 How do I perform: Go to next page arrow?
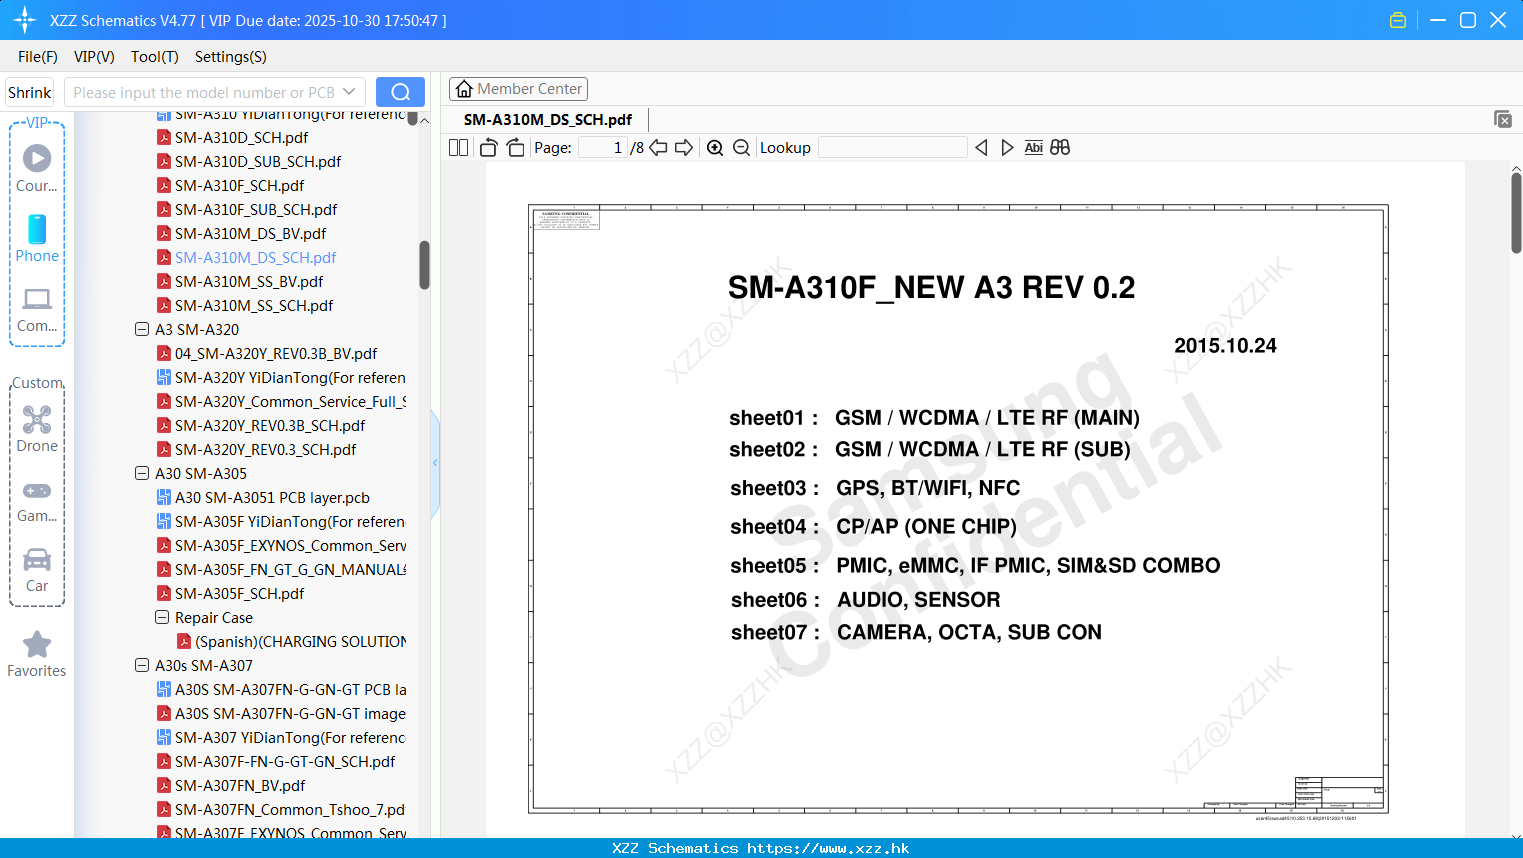(684, 148)
